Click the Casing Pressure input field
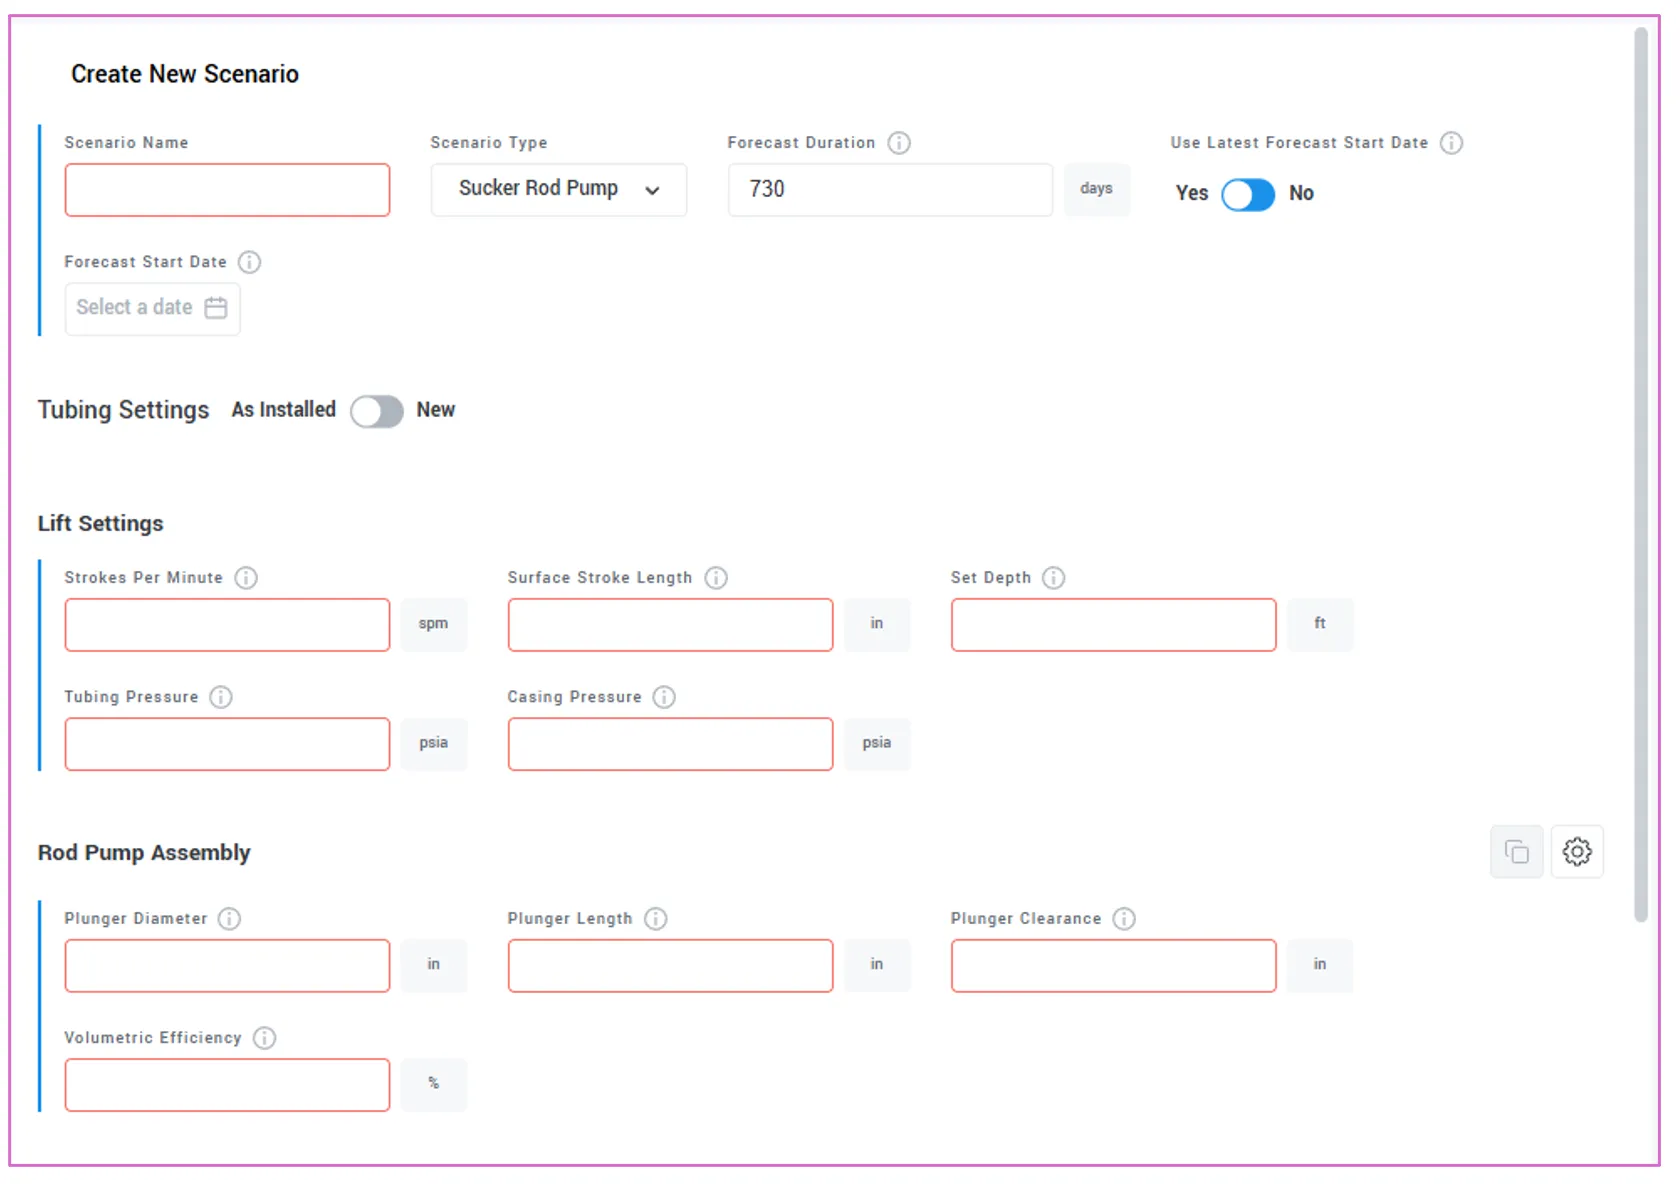Viewport: 1680px width, 1186px height. point(670,744)
